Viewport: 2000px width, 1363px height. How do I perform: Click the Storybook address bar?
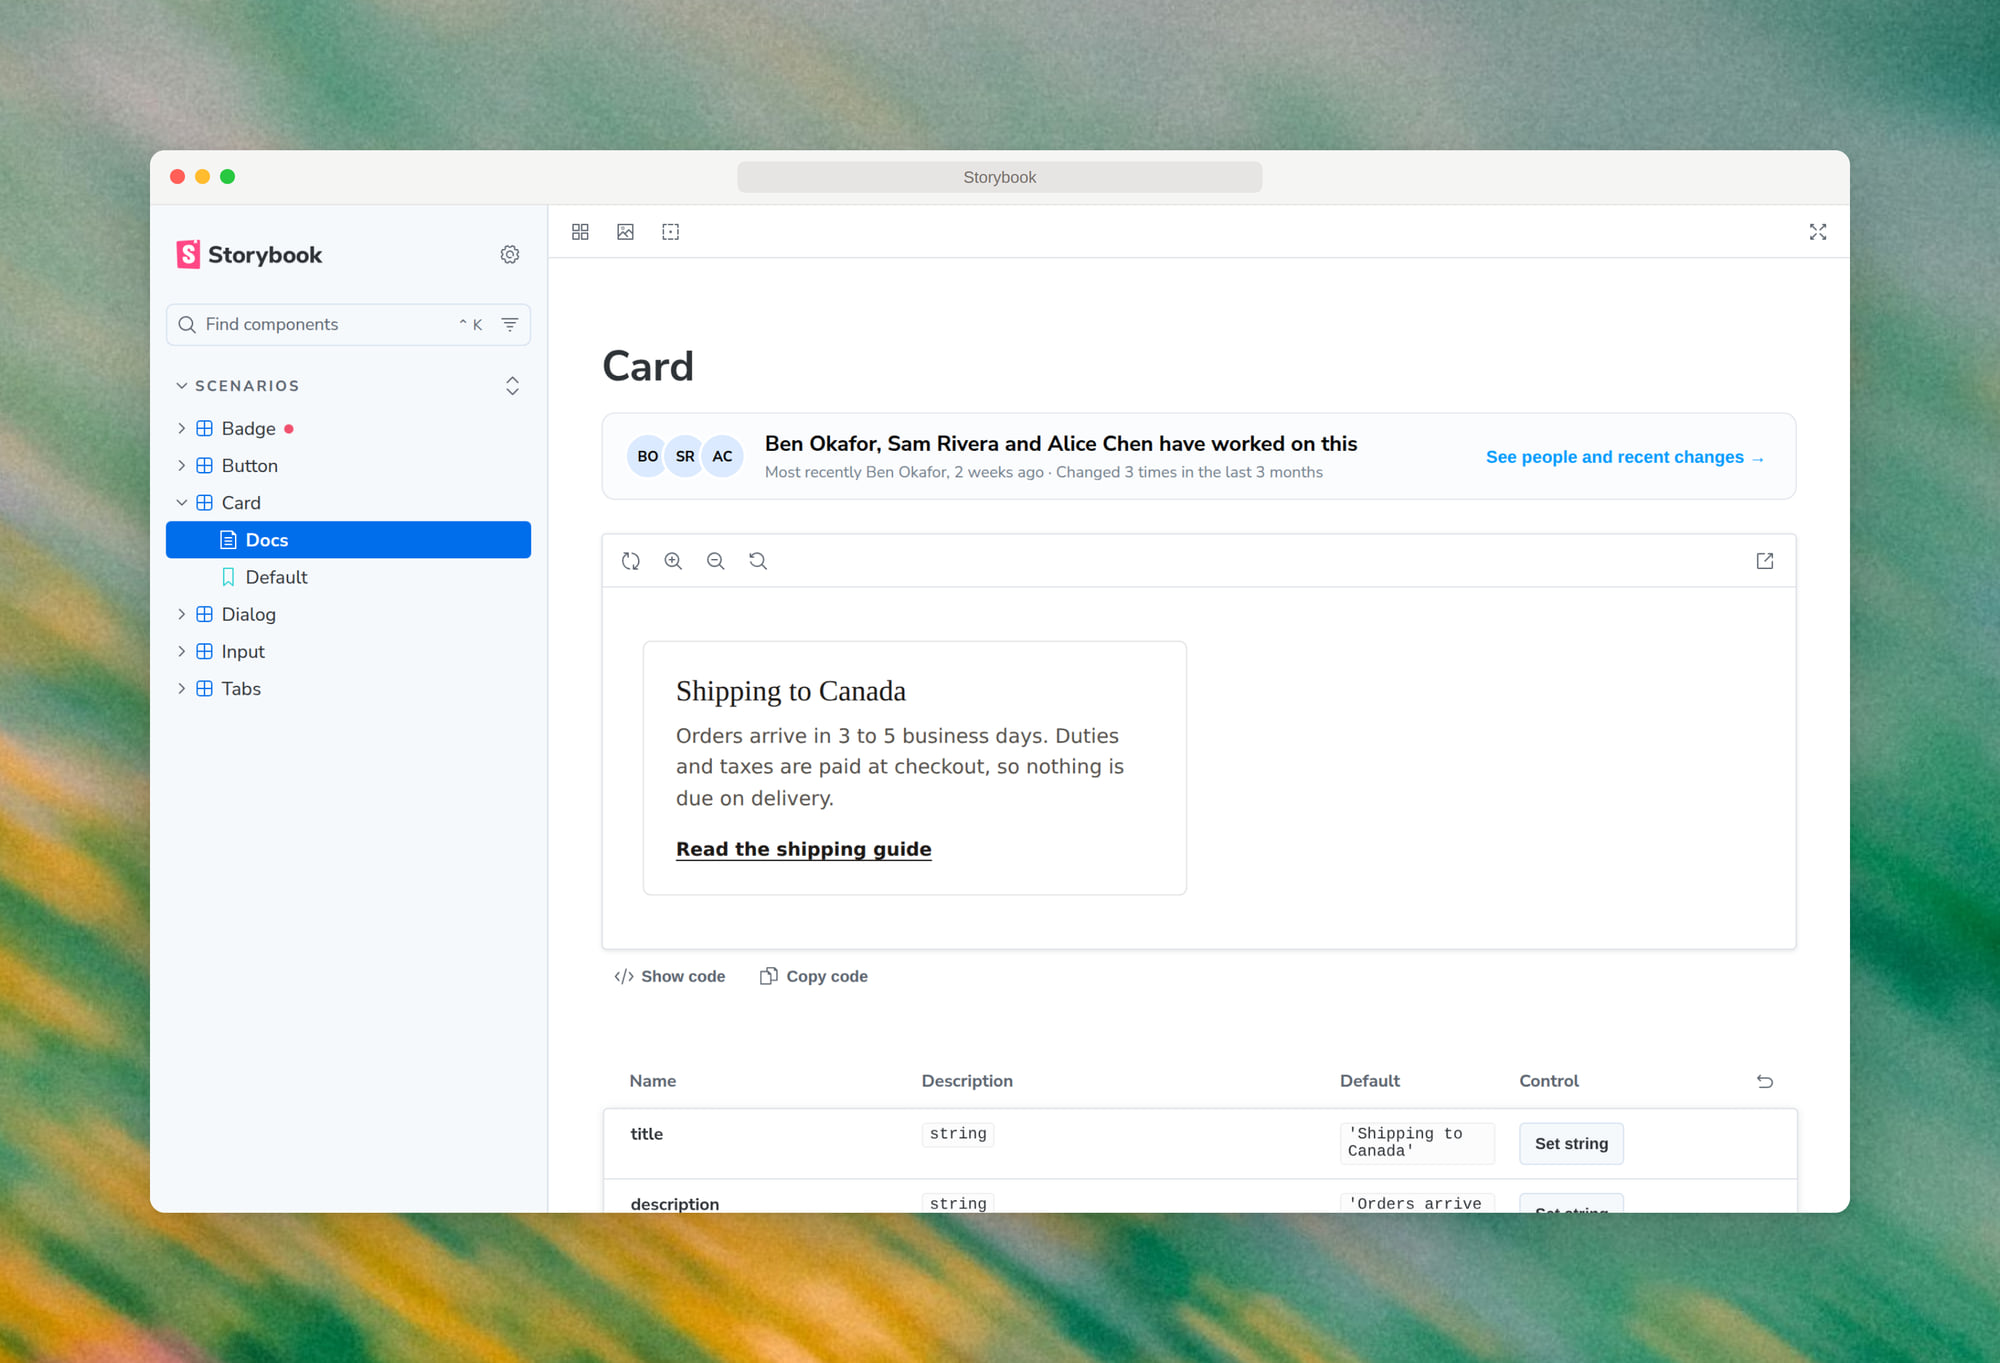(x=999, y=177)
